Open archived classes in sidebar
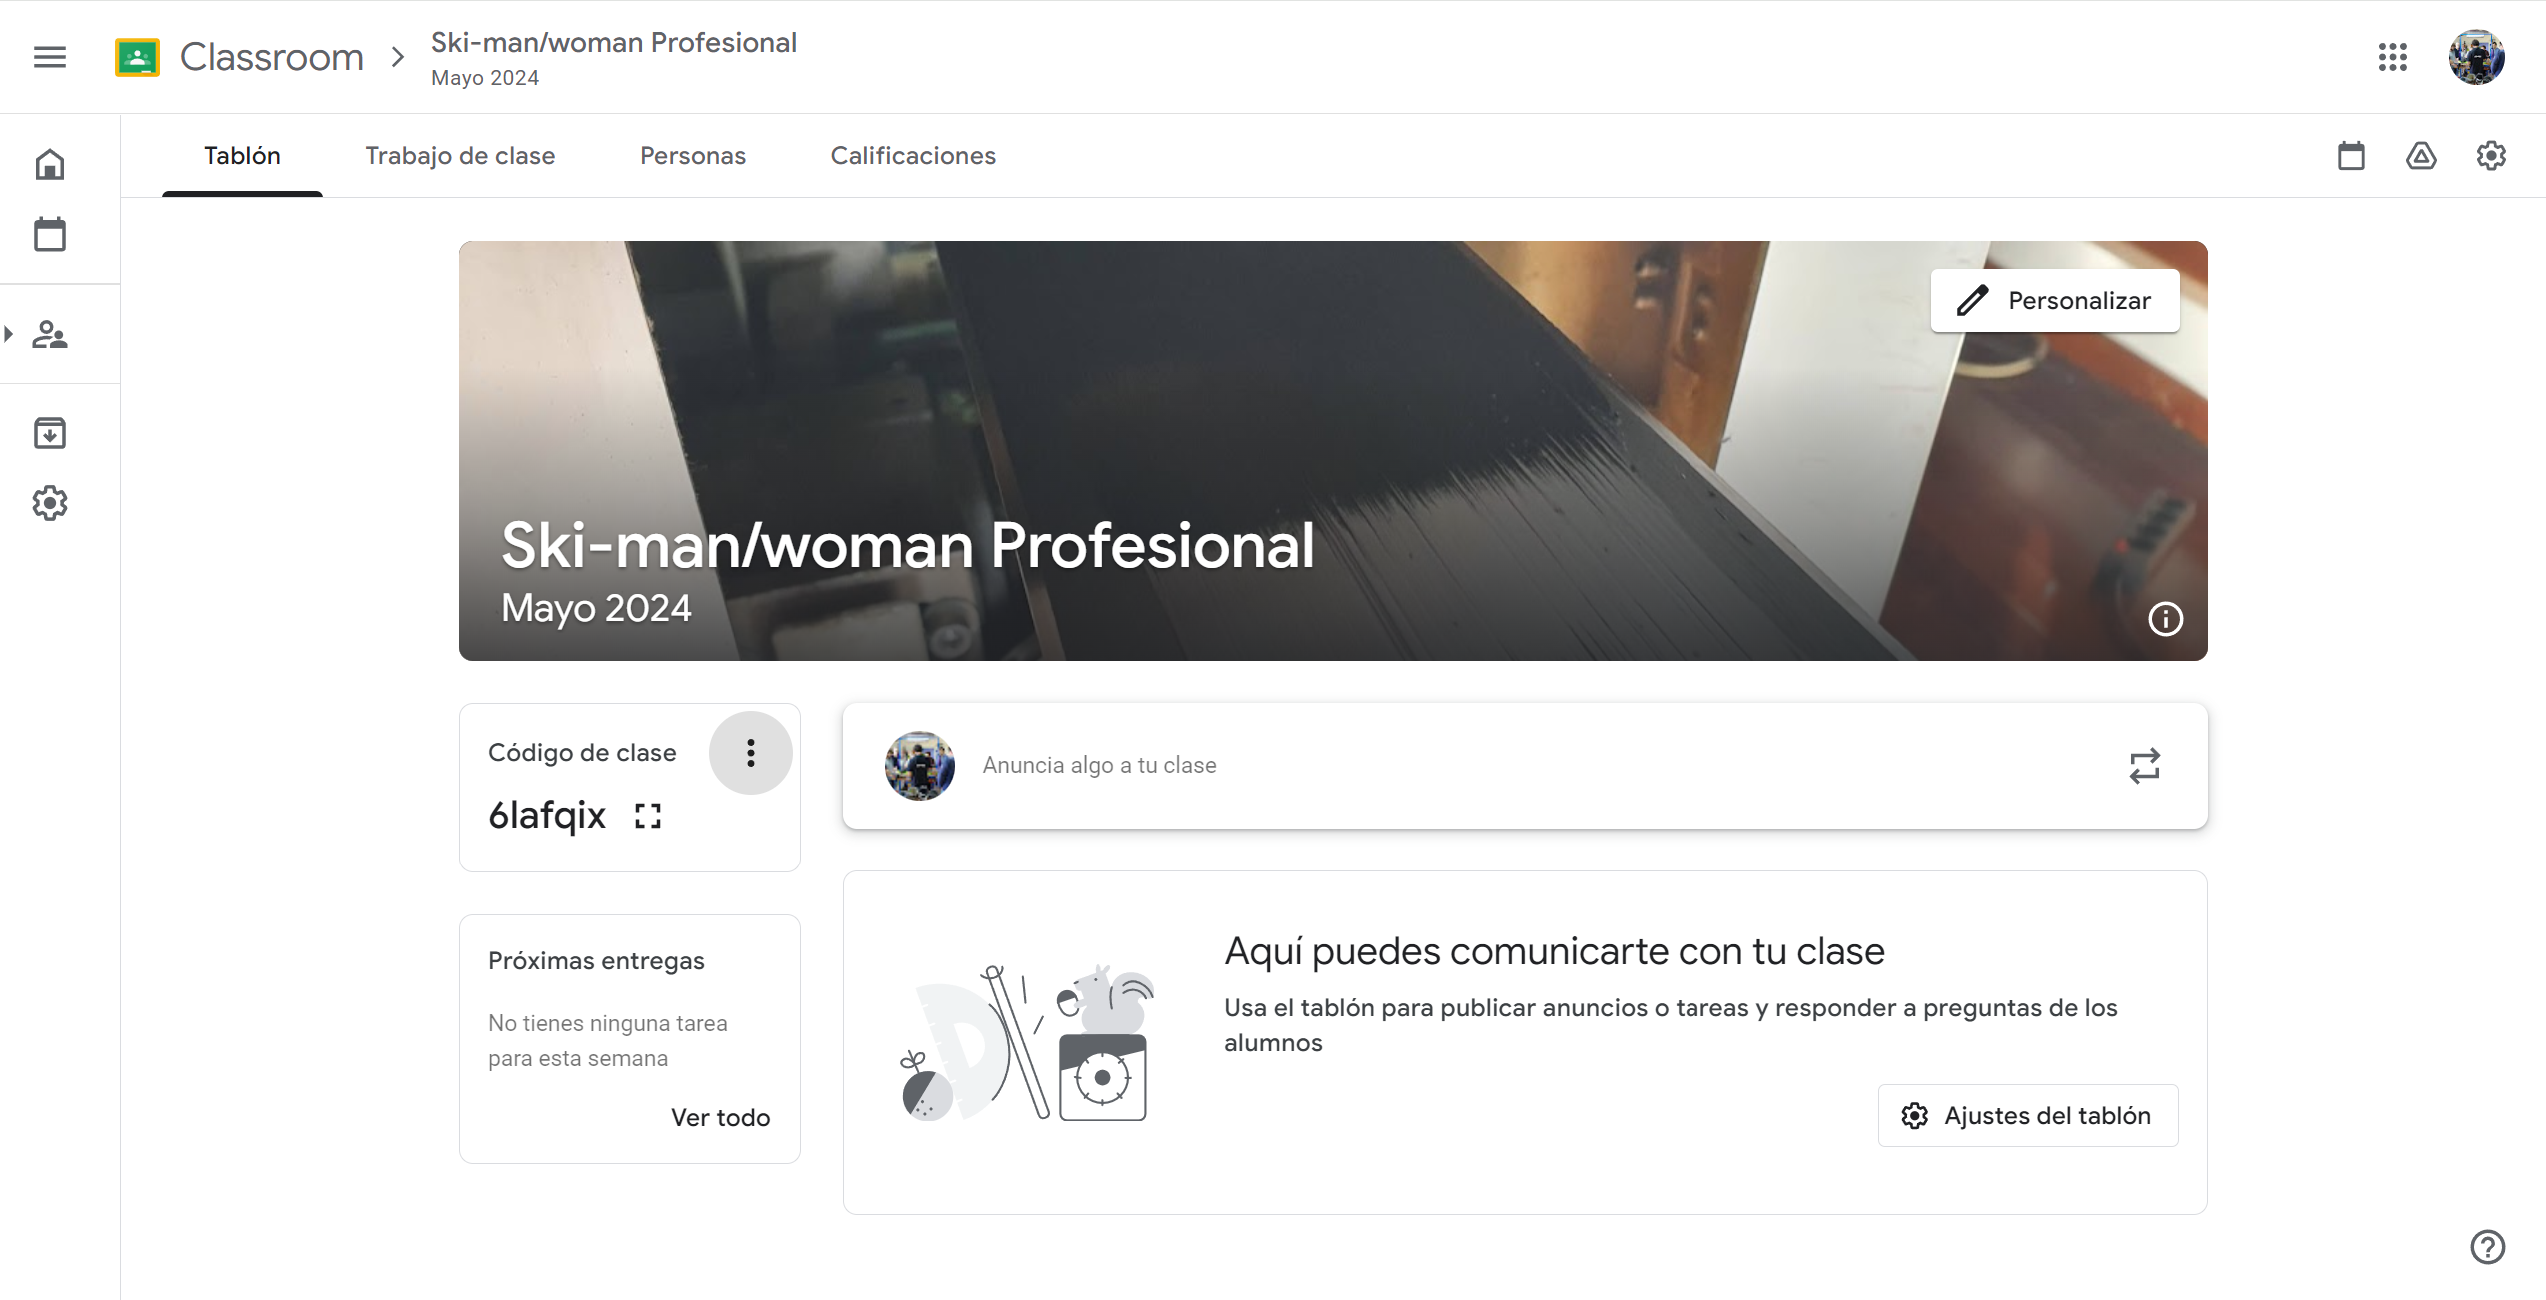Screen dimensions: 2546x1300 (50, 433)
